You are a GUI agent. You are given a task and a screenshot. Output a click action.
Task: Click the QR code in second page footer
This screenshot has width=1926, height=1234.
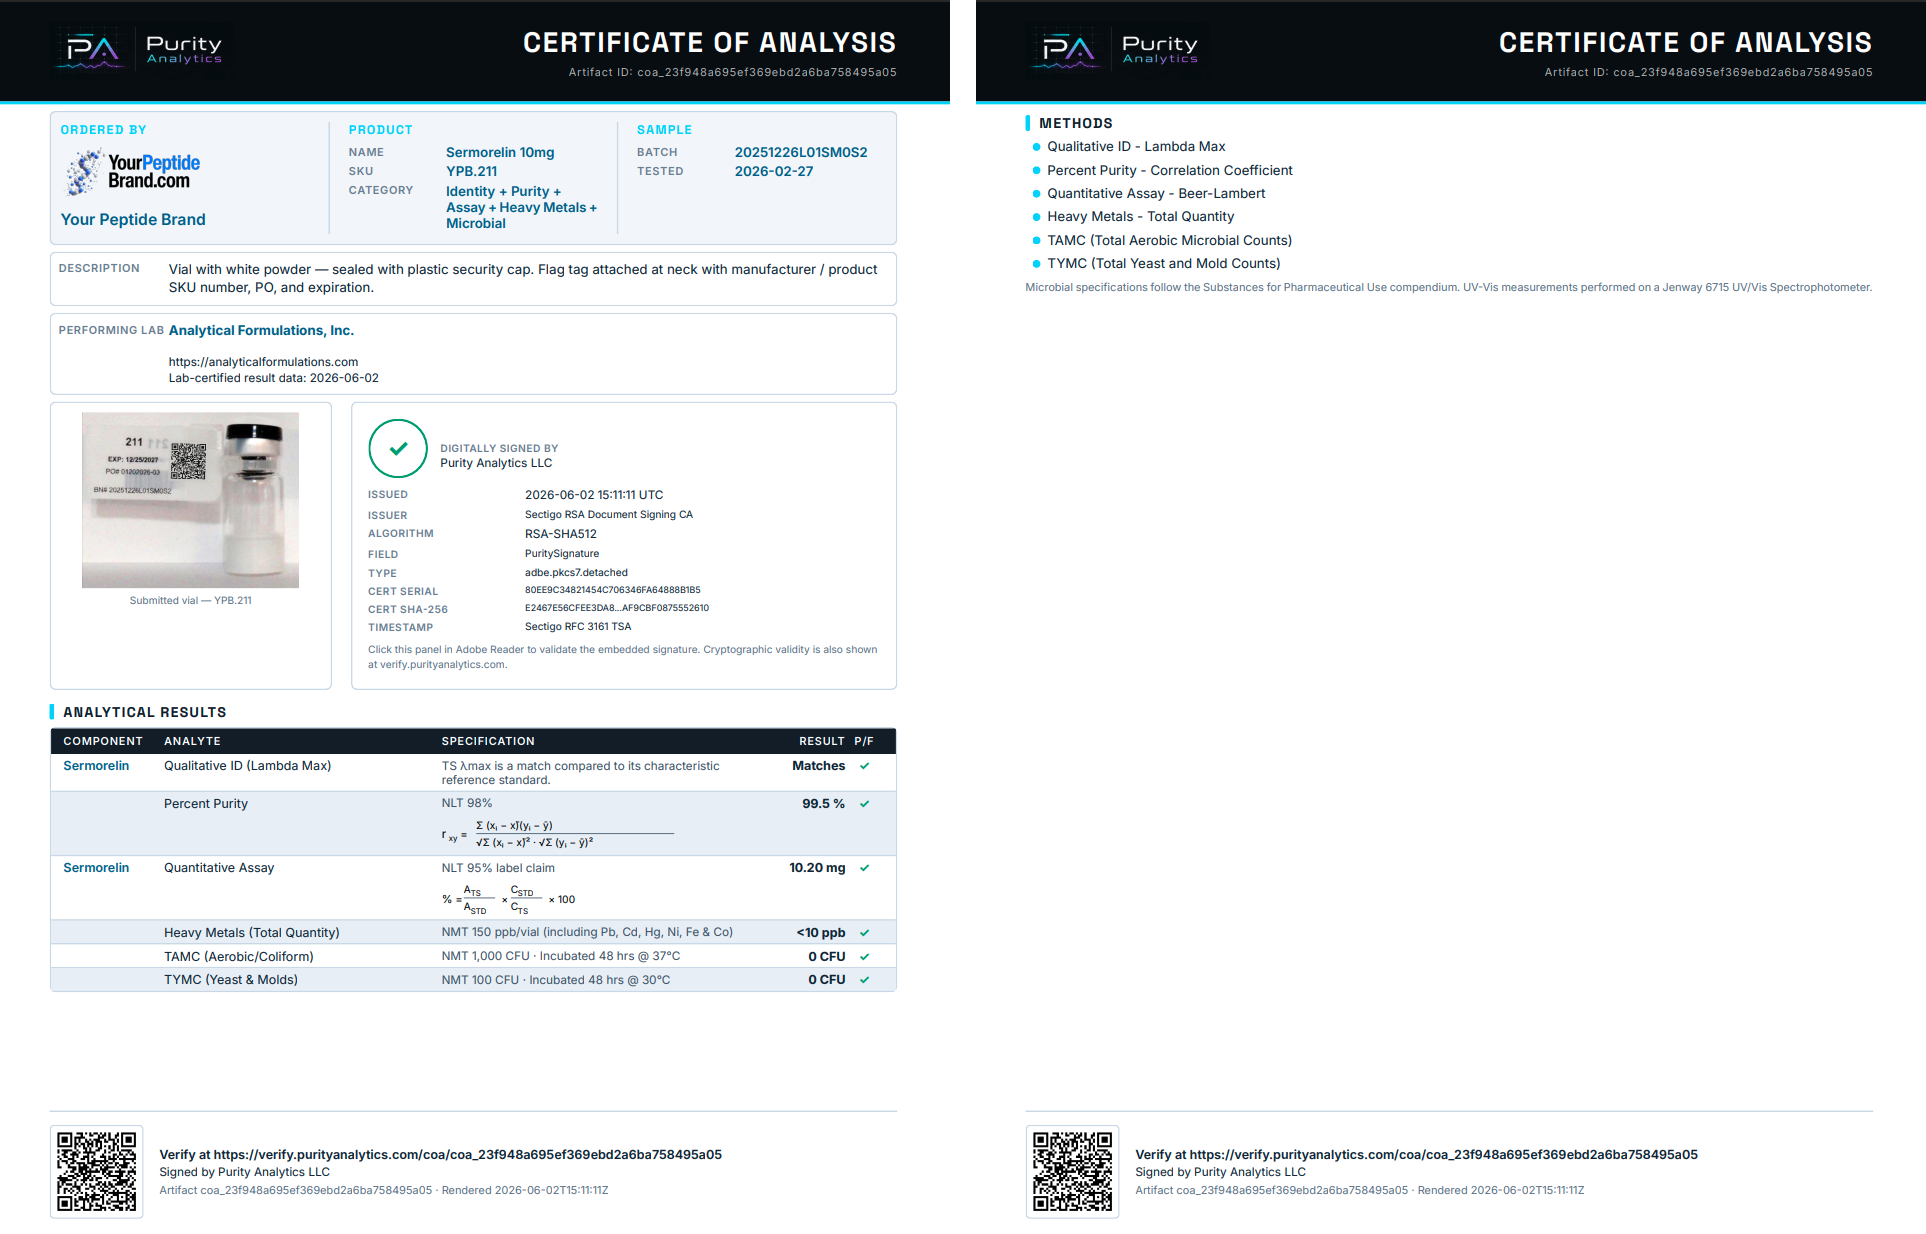1072,1171
